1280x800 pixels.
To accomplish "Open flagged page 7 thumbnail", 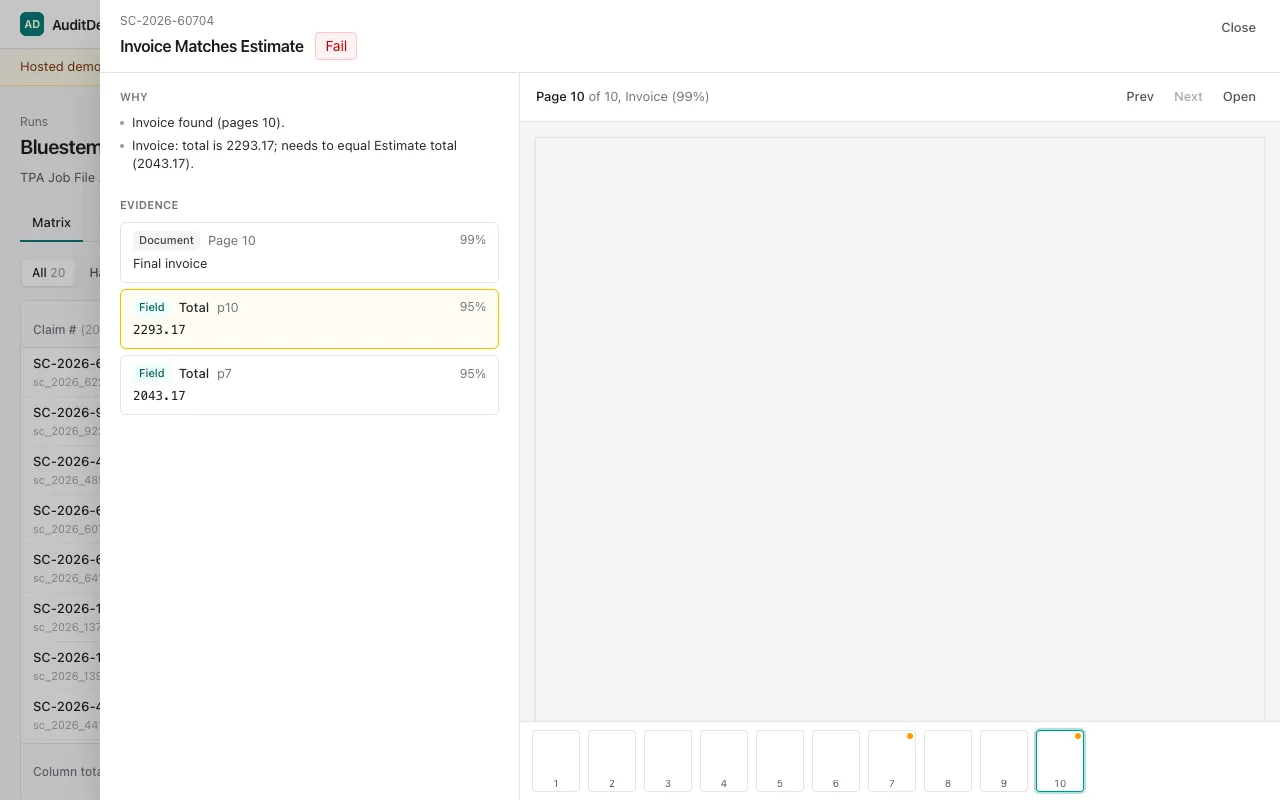I will point(892,761).
